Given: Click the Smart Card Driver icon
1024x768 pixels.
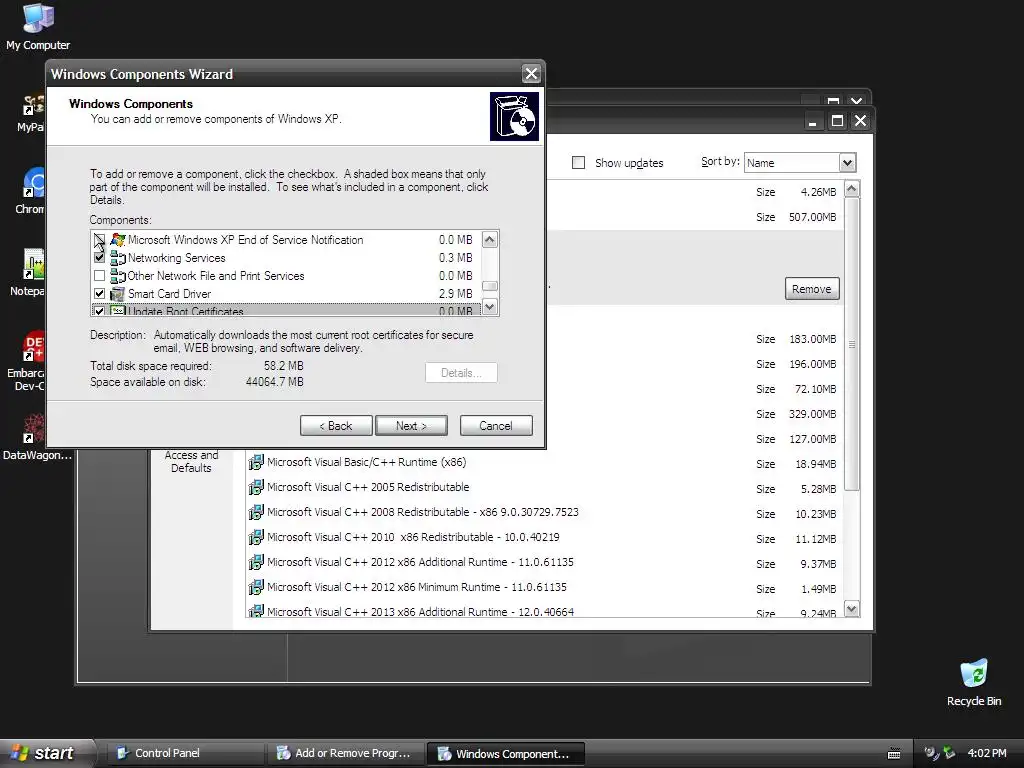Looking at the screenshot, I should pos(118,294).
